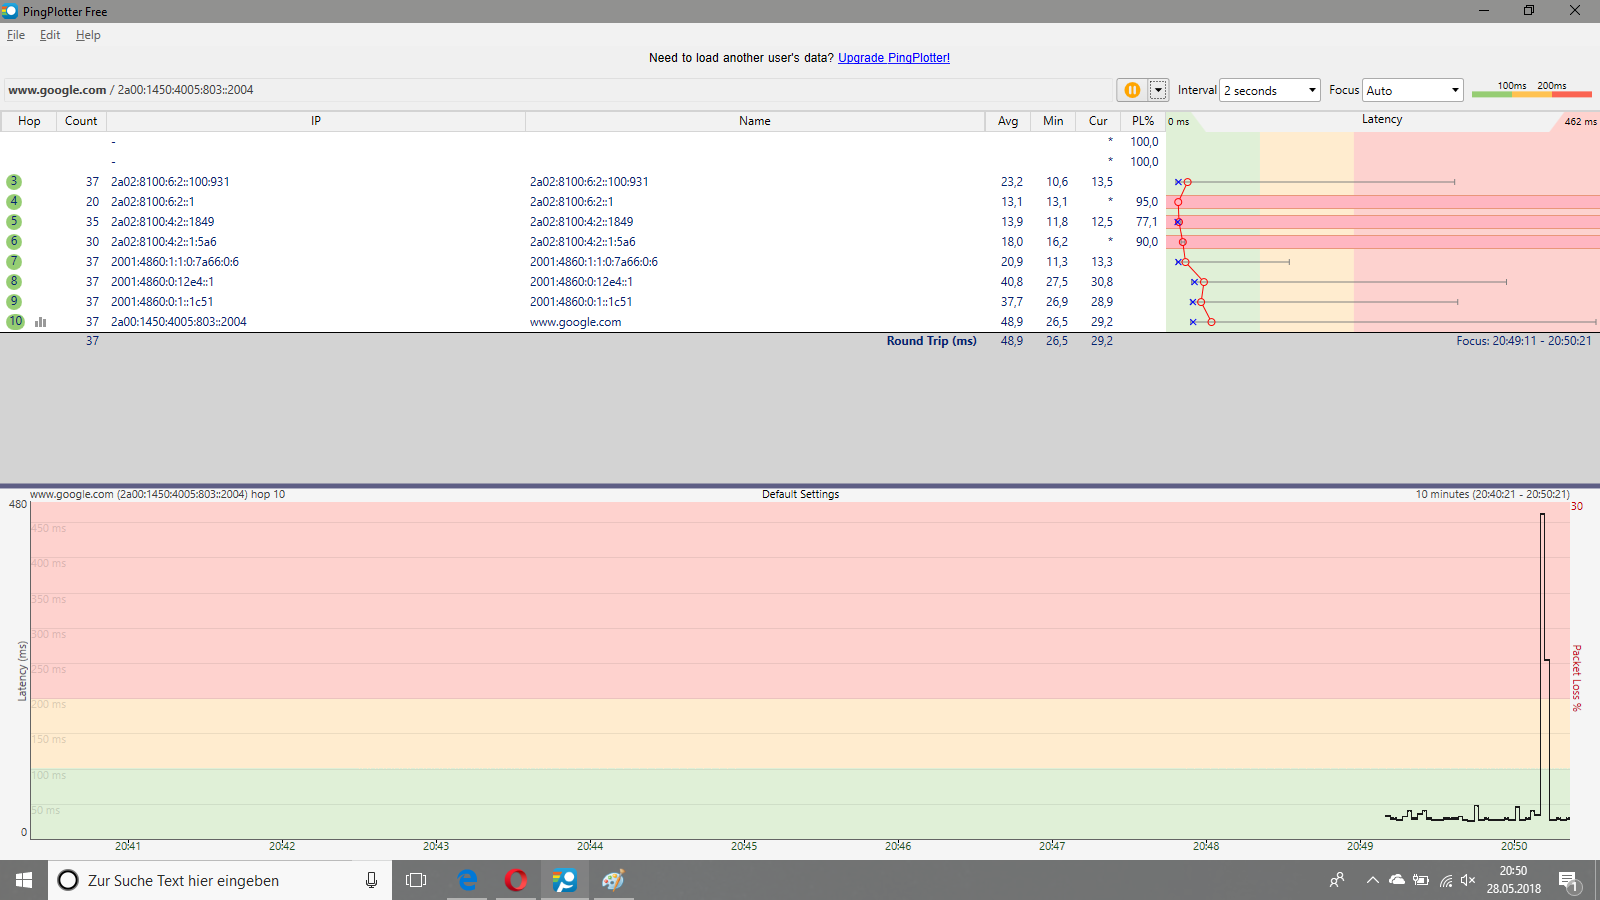
Task: Click the muted volume tray icon
Action: click(x=1468, y=880)
